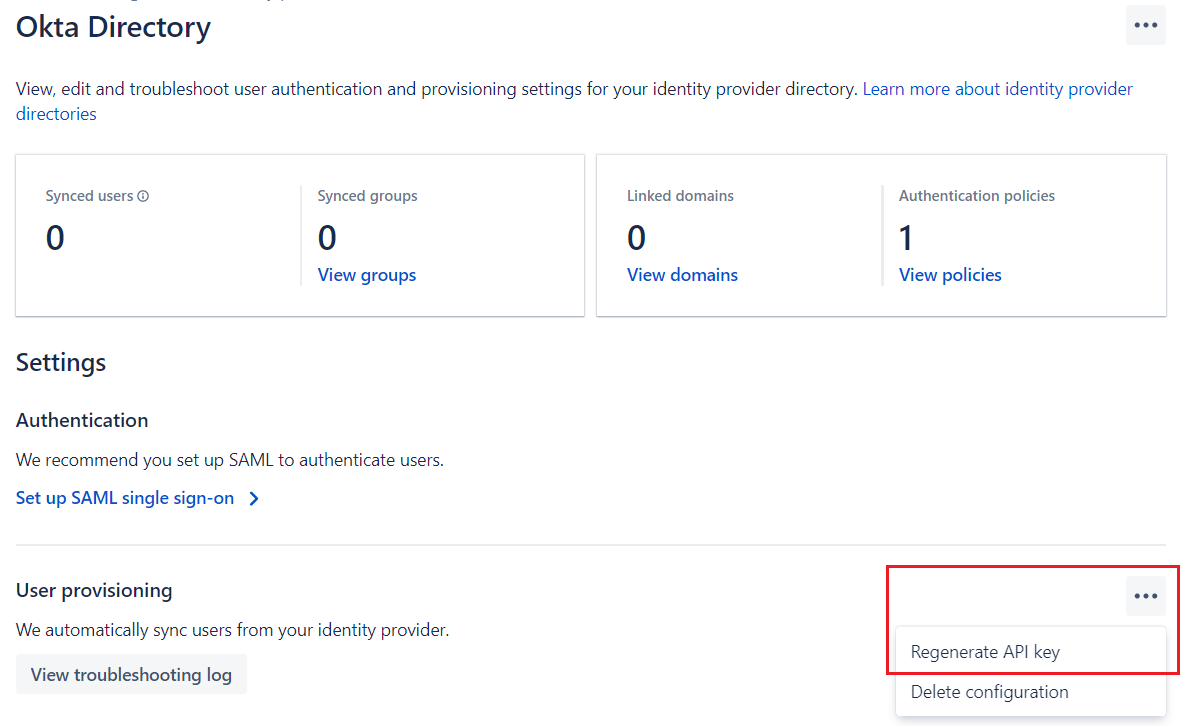This screenshot has width=1193, height=726.
Task: Follow the View domains link
Action: (x=682, y=275)
